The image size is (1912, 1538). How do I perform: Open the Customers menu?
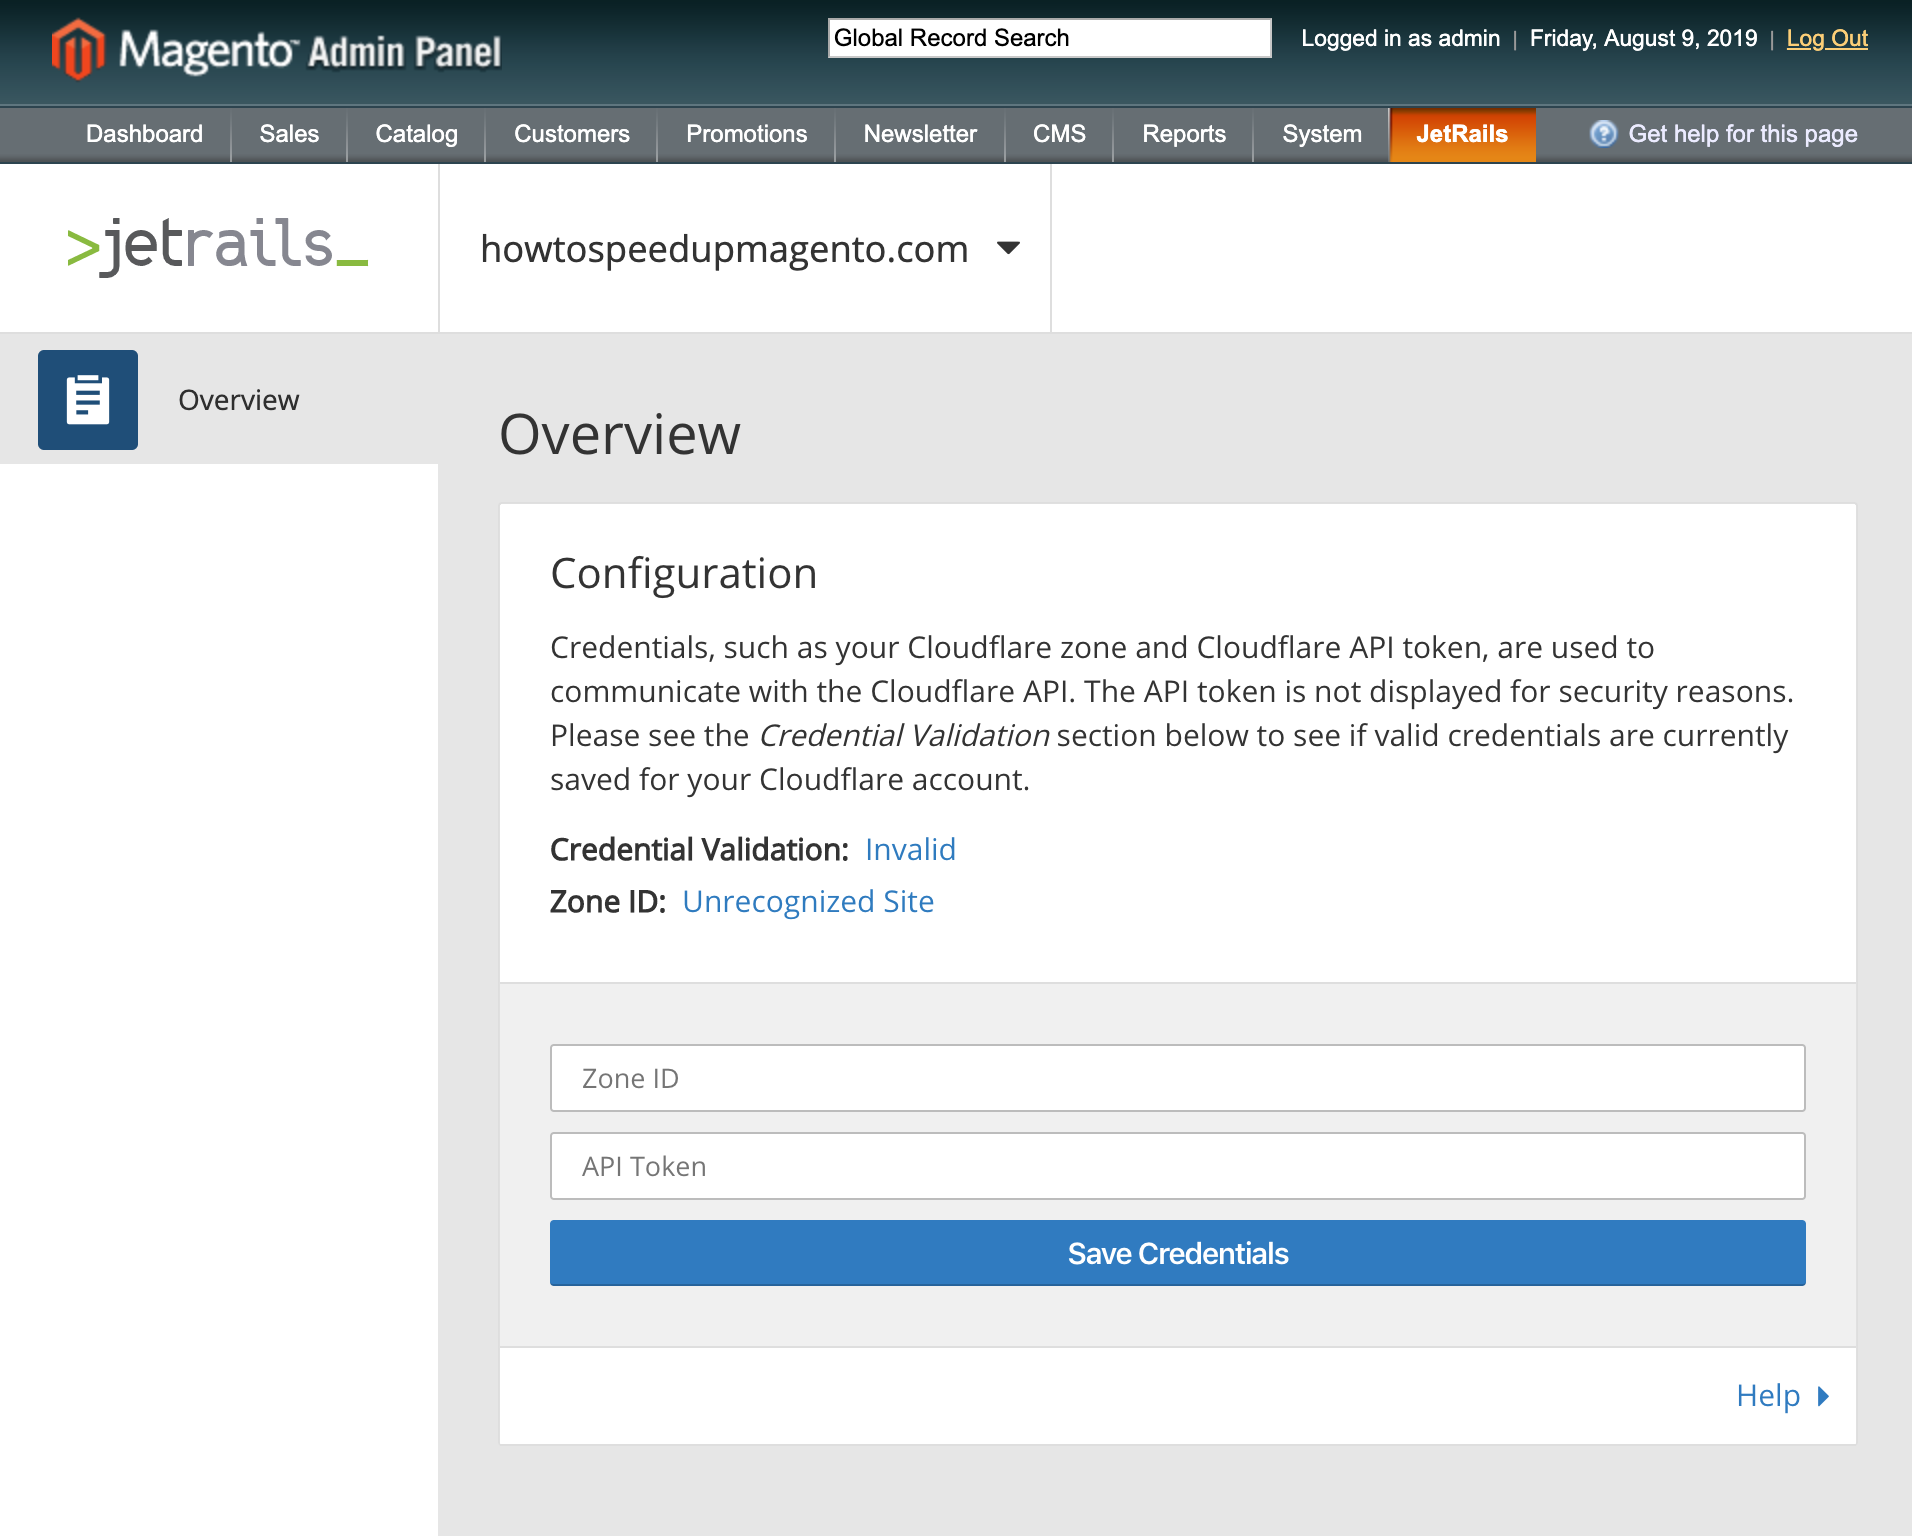pos(571,134)
